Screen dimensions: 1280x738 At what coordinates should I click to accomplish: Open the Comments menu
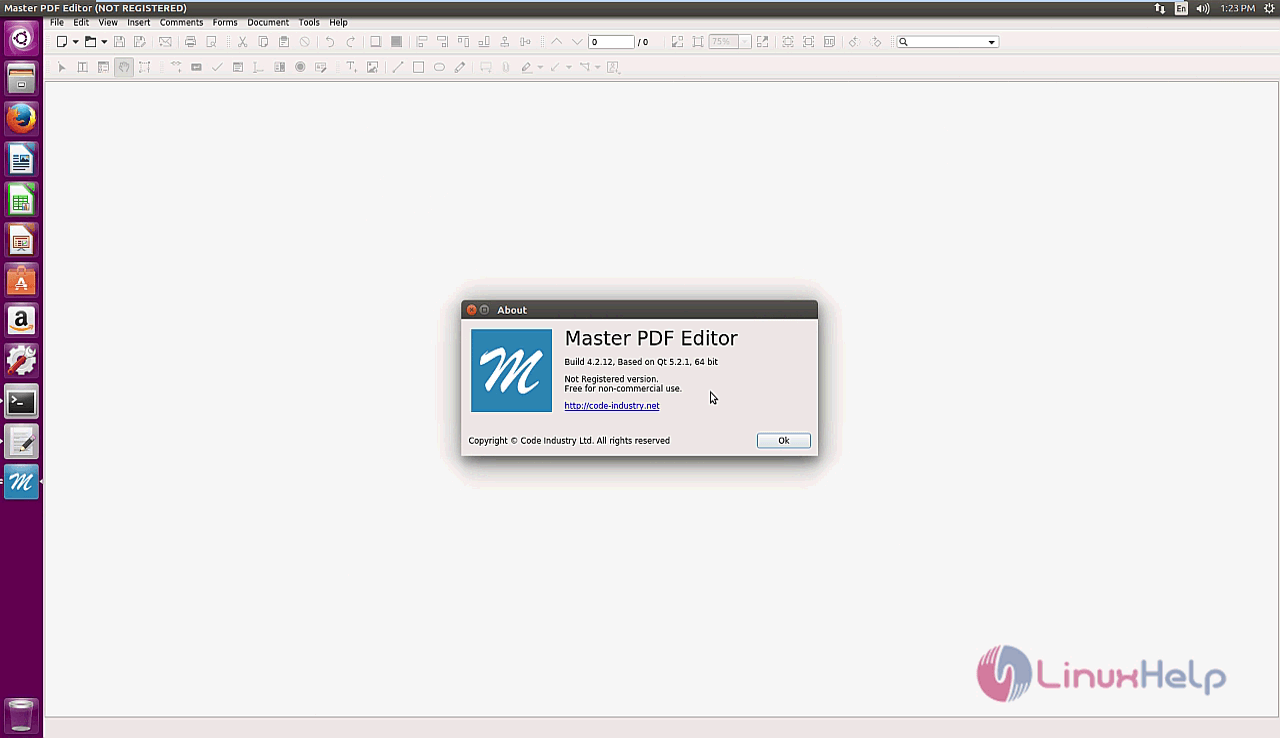tap(181, 22)
